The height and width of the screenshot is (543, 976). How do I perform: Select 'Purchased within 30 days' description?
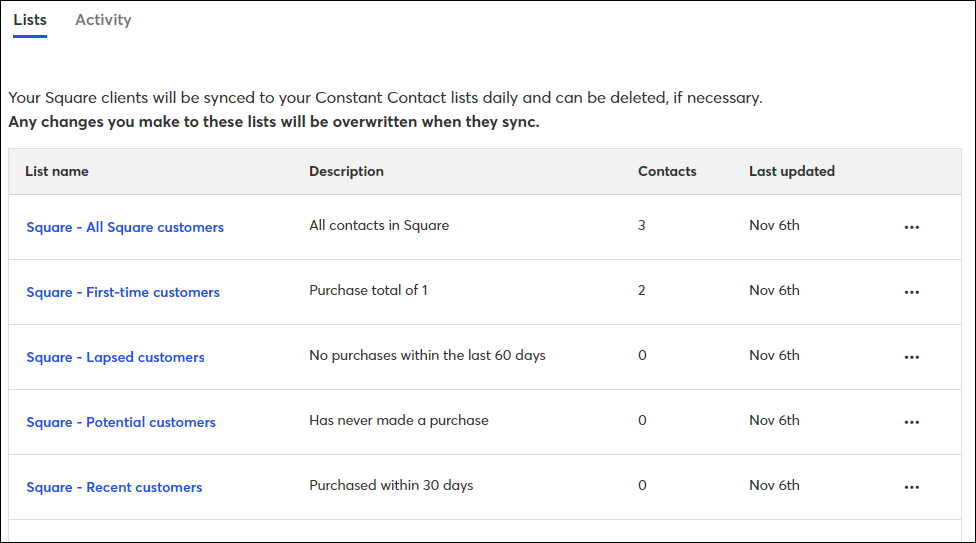pyautogui.click(x=391, y=485)
